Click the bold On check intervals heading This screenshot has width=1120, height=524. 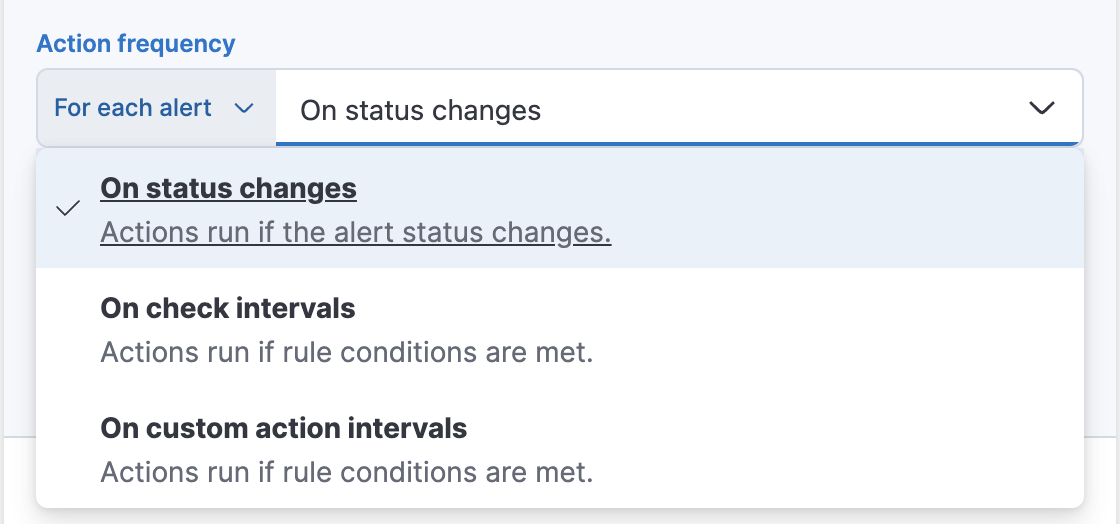[228, 308]
